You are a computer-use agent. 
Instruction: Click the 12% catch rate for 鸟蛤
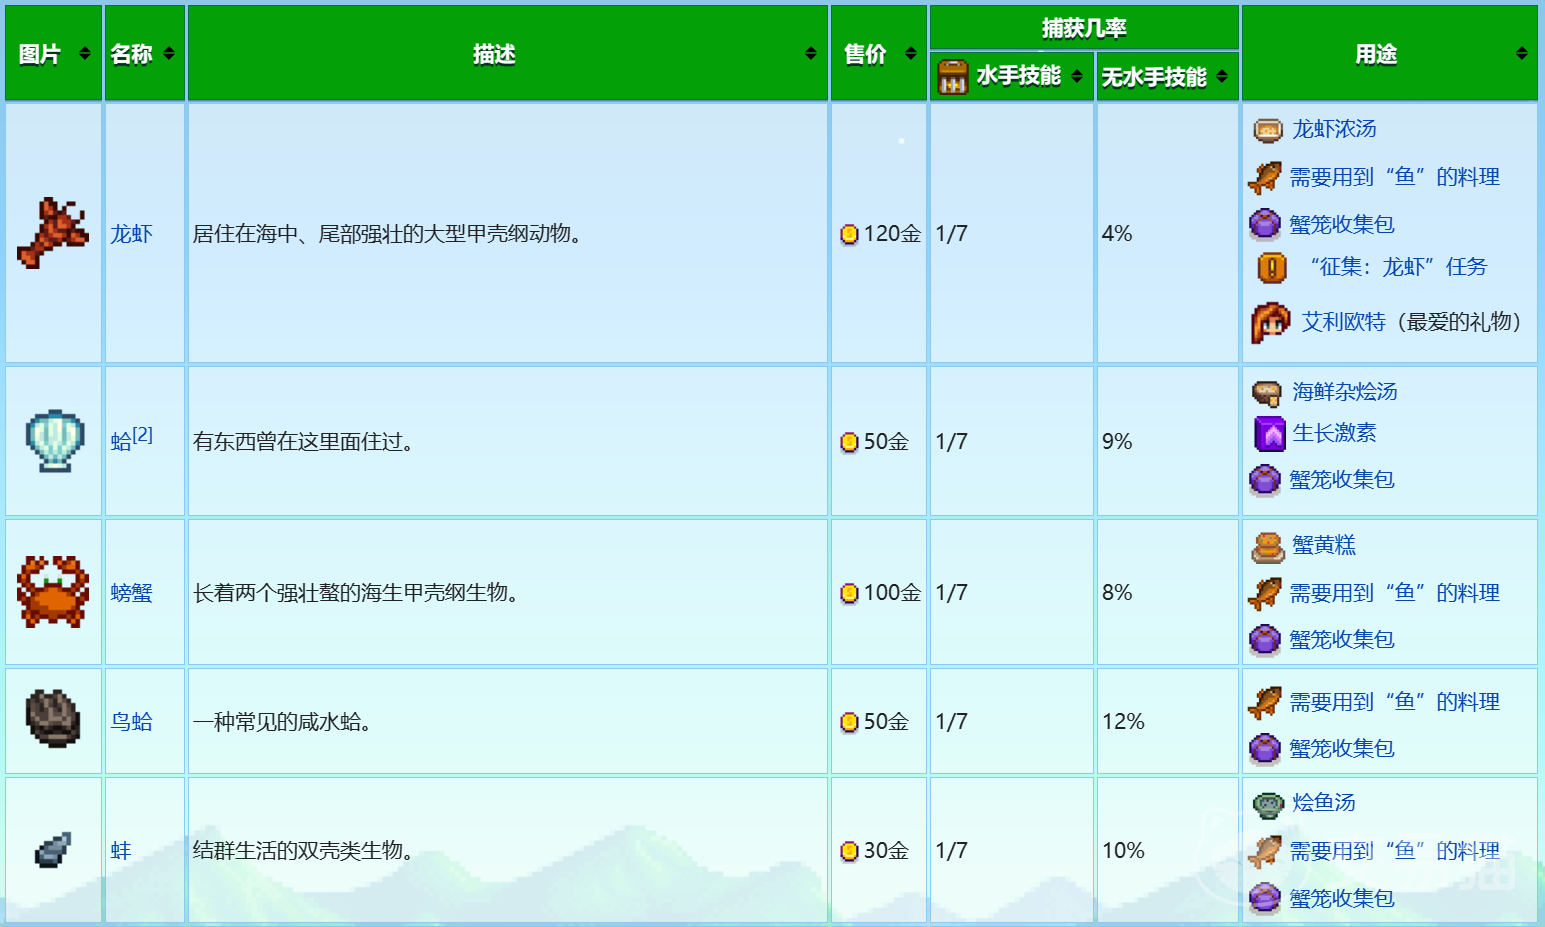pos(1123,722)
